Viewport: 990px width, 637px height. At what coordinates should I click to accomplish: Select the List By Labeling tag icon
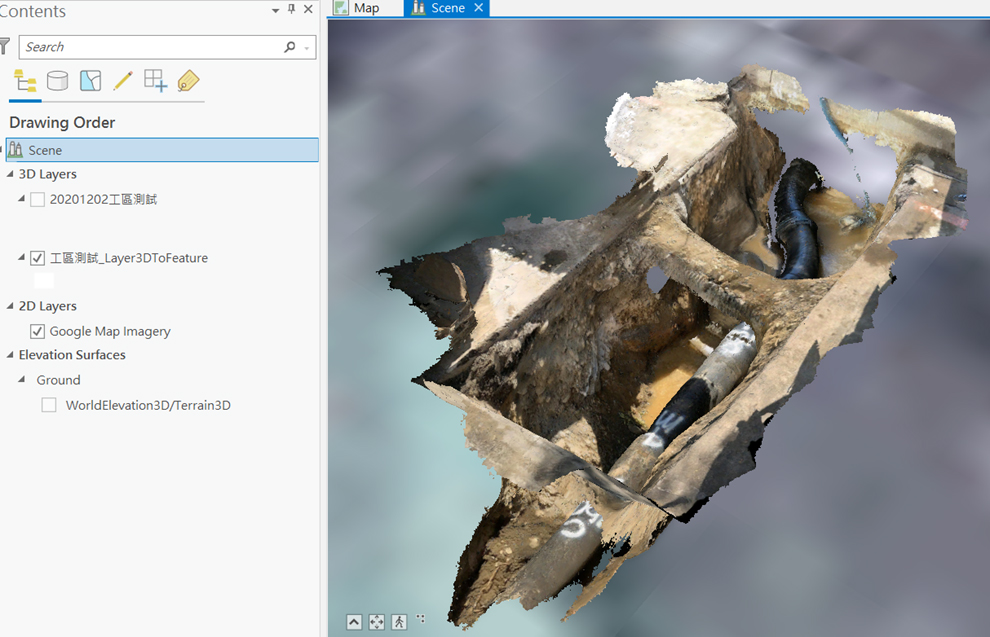pyautogui.click(x=188, y=81)
